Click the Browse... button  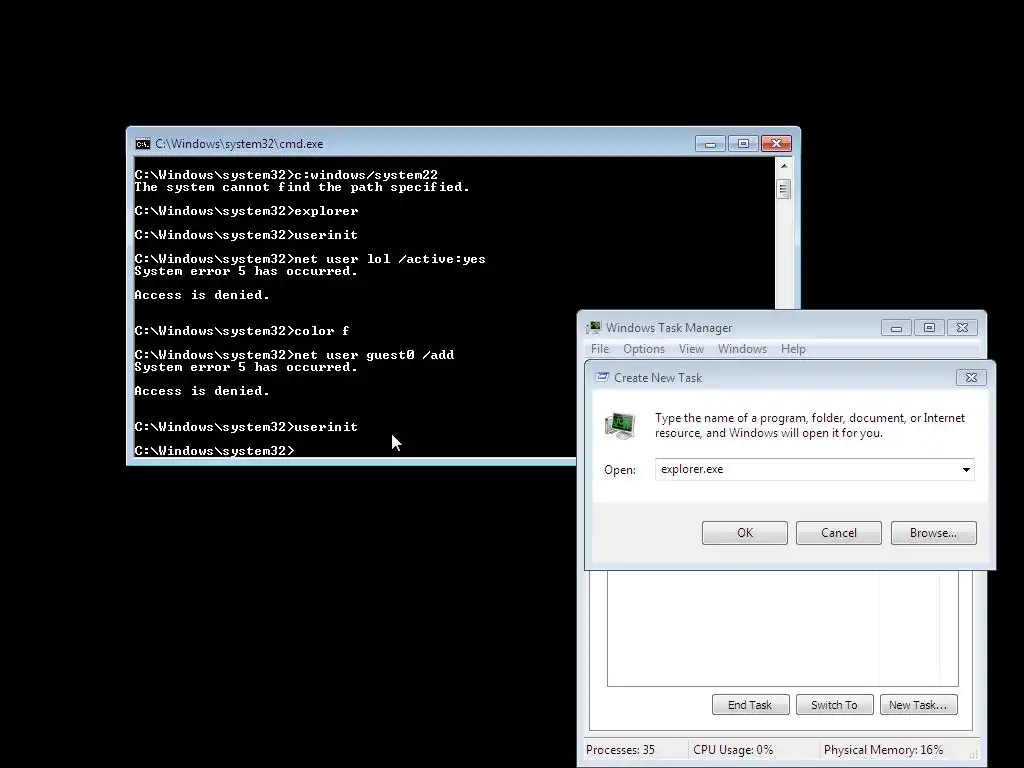933,533
